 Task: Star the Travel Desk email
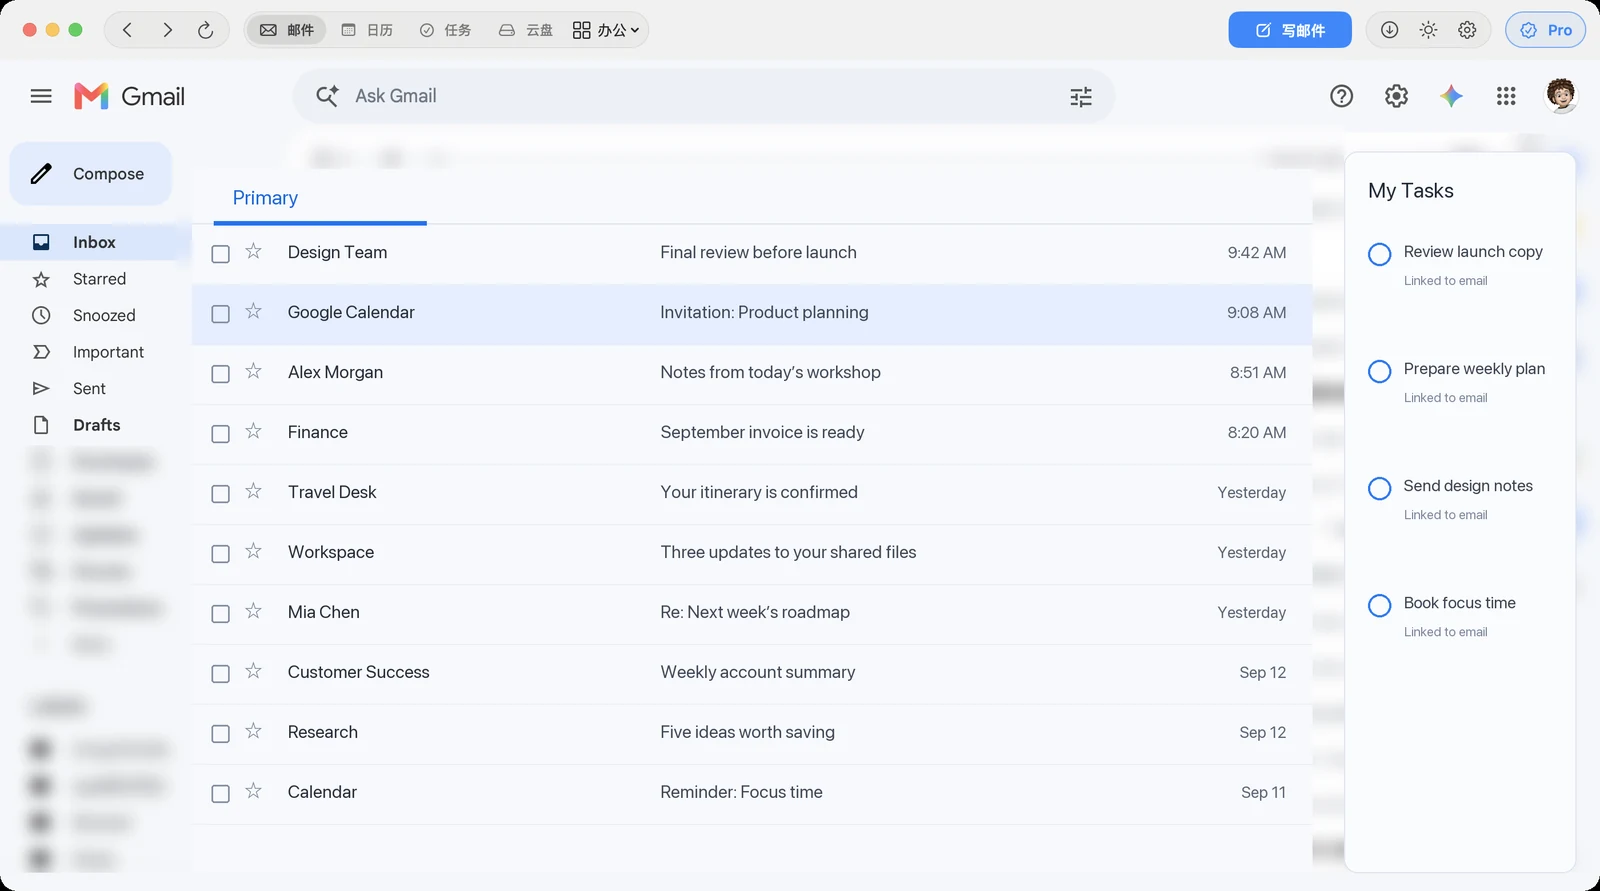[x=254, y=492]
